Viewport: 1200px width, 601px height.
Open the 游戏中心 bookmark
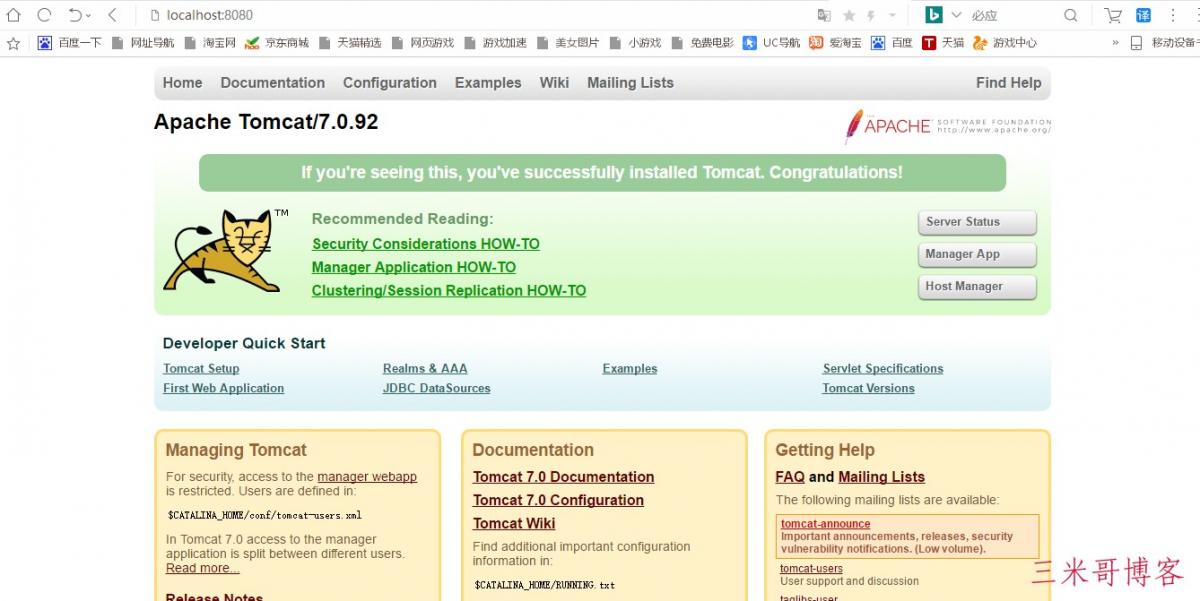[x=1005, y=43]
